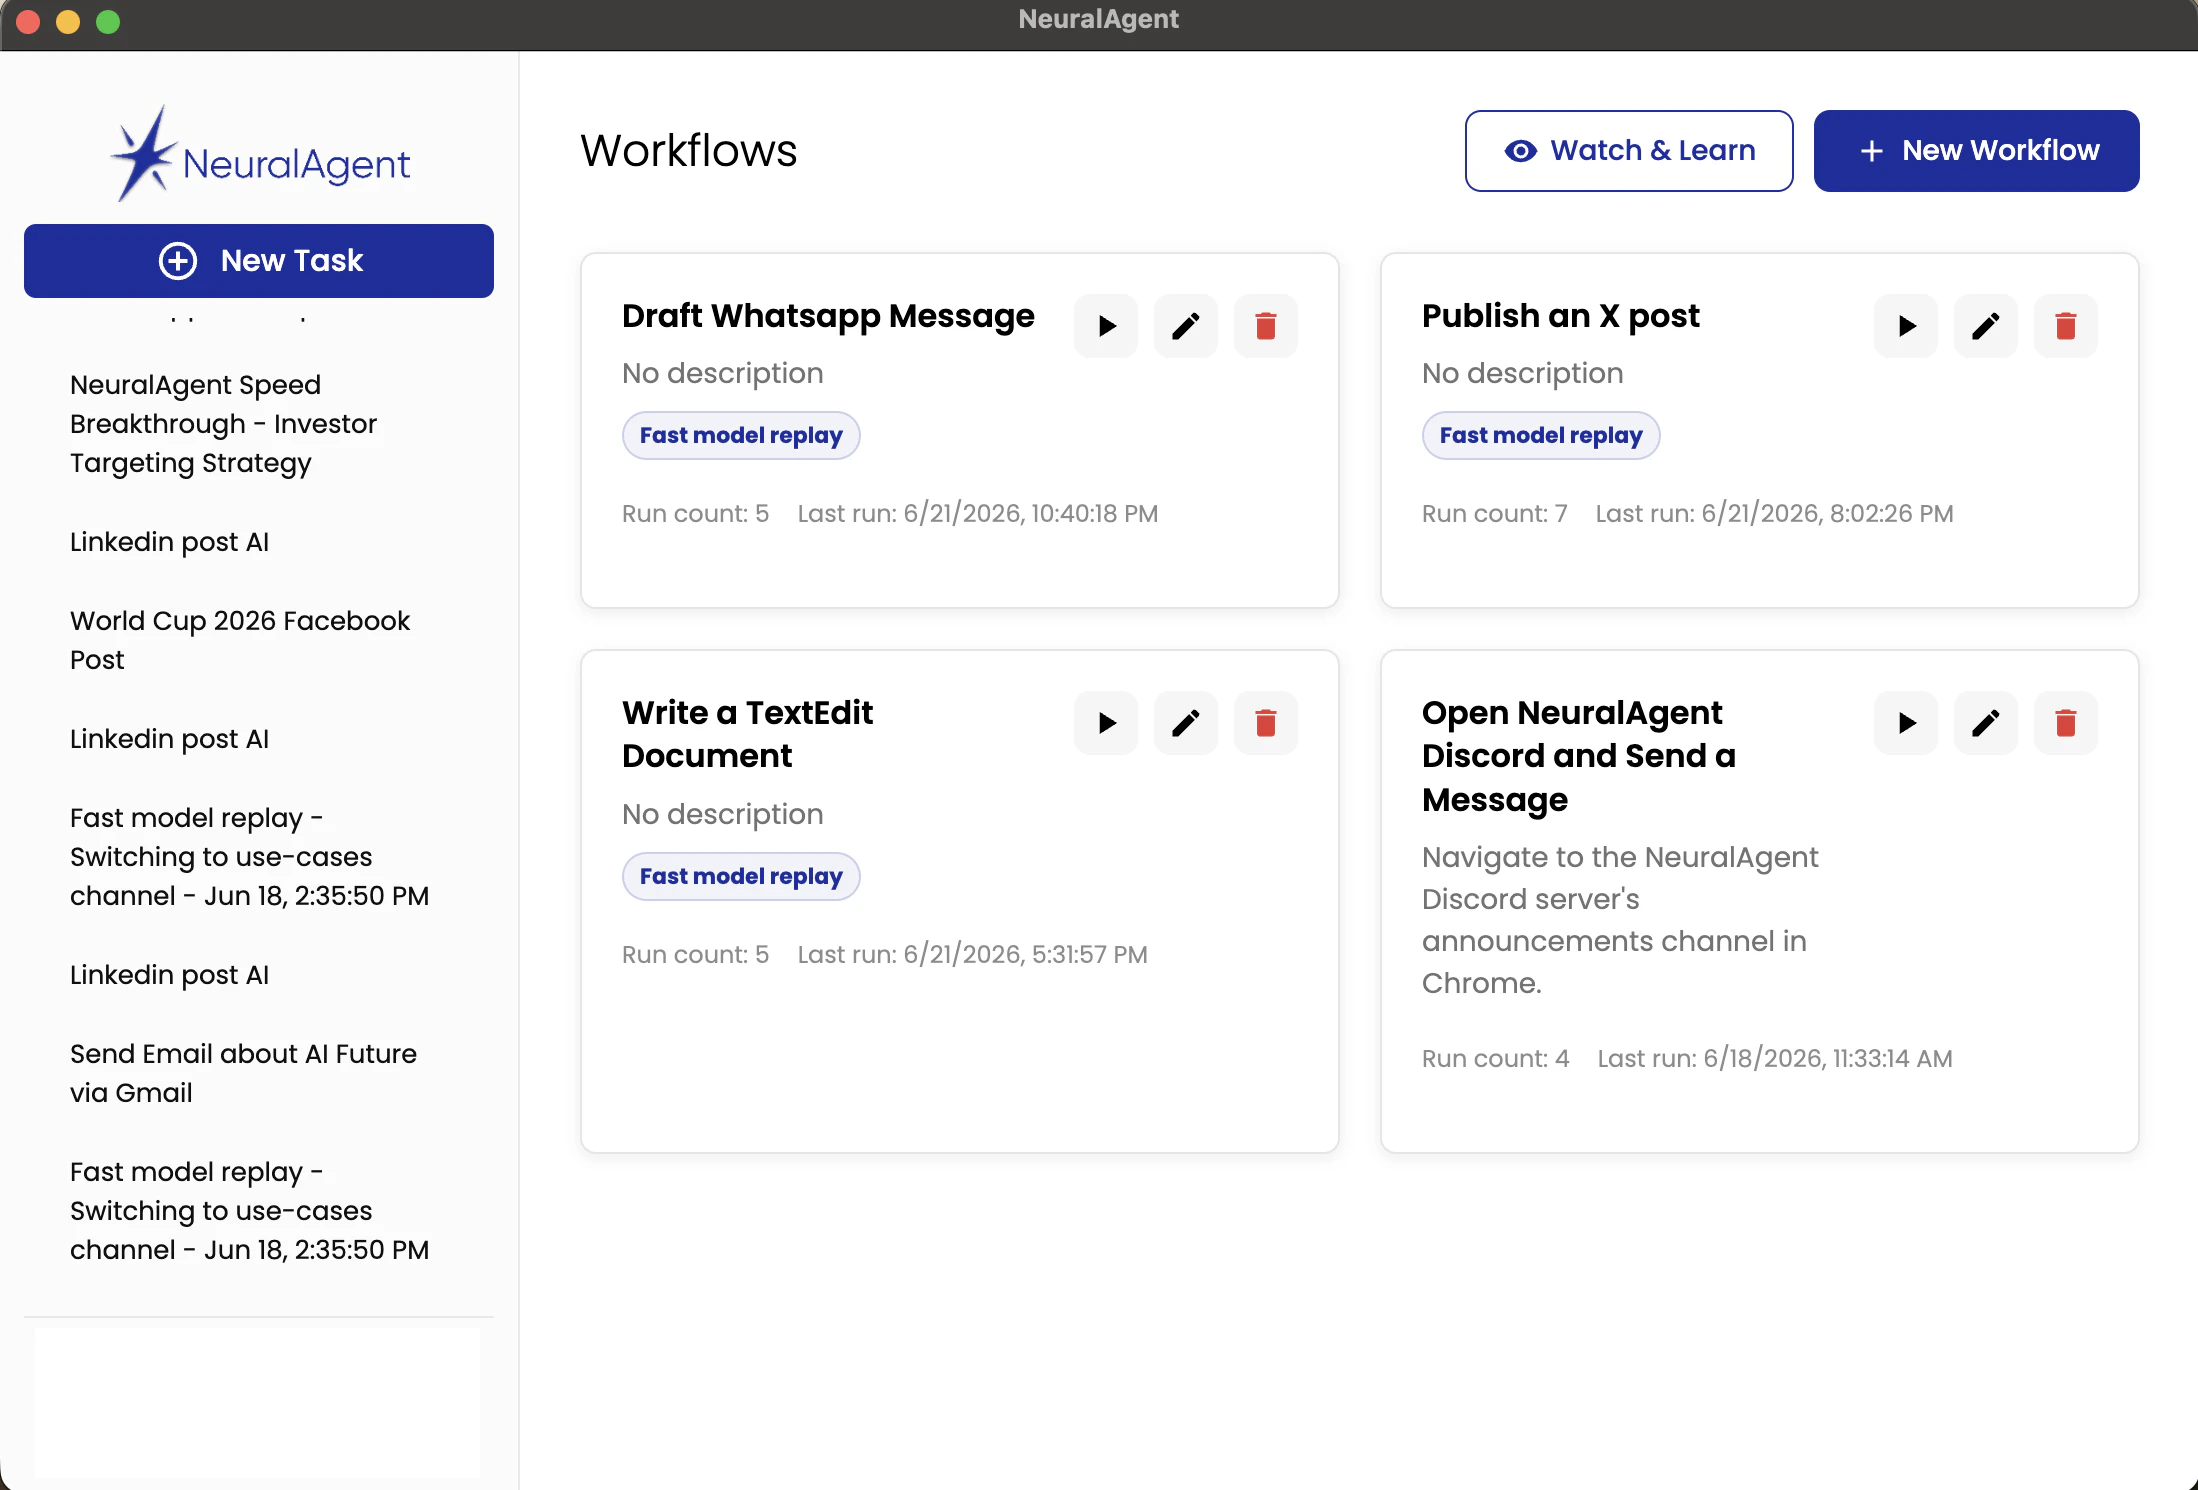Screen dimensions: 2198x1490
Task: Minimize the NeuralAgent window
Action: (68, 22)
